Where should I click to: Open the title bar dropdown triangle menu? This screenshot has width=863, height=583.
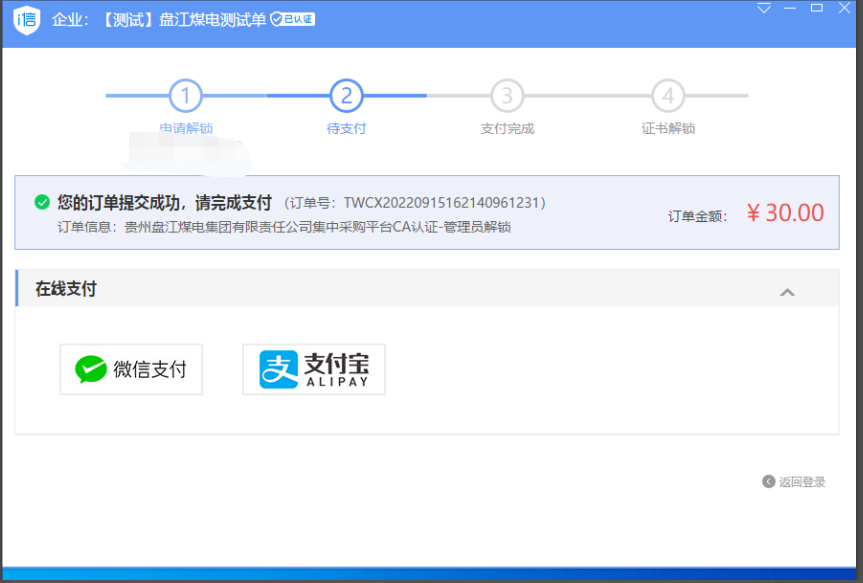(764, 9)
